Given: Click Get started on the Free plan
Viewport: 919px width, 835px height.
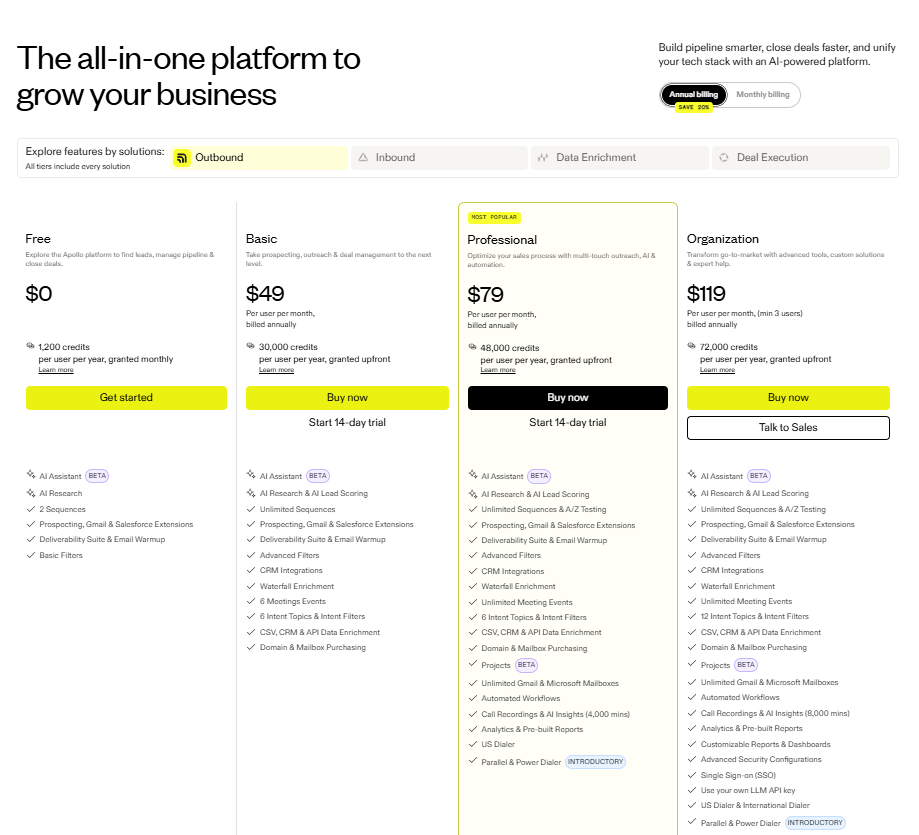Looking at the screenshot, I should point(126,398).
